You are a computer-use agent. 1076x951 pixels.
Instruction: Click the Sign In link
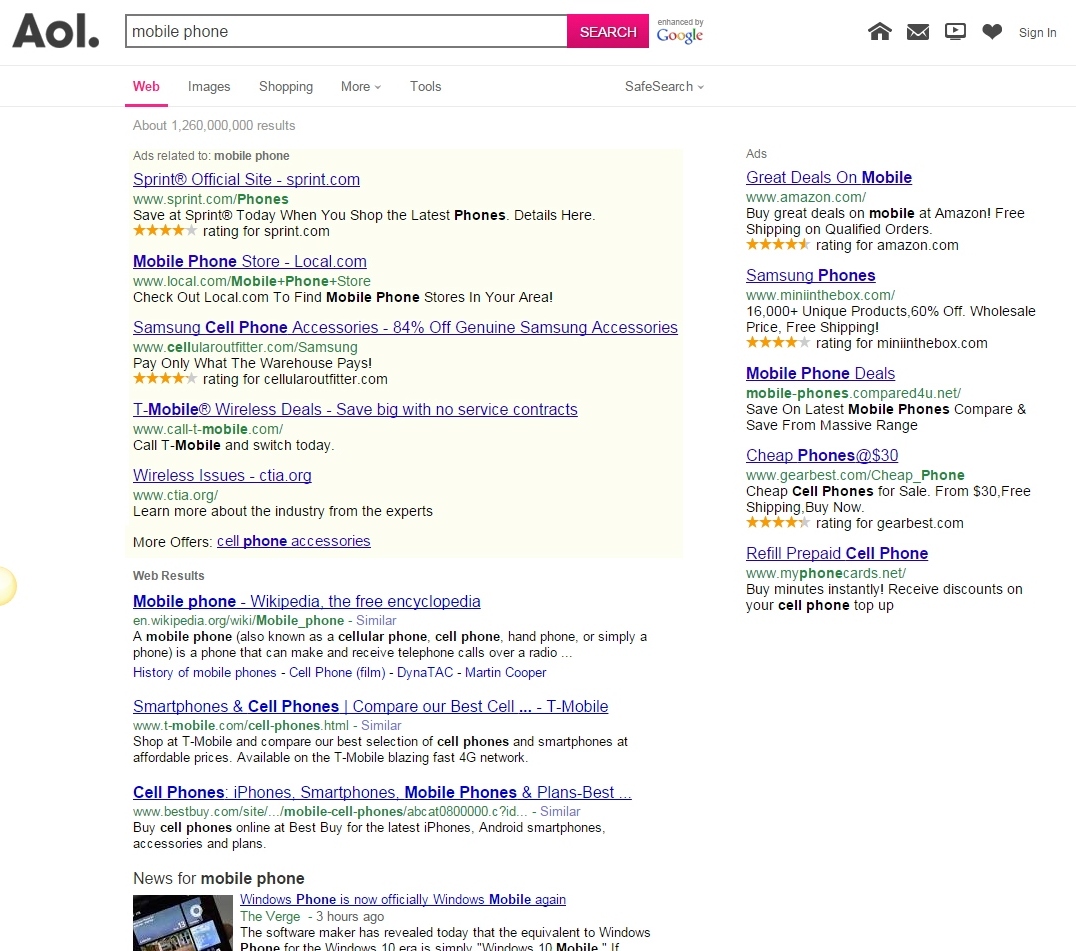coord(1038,32)
